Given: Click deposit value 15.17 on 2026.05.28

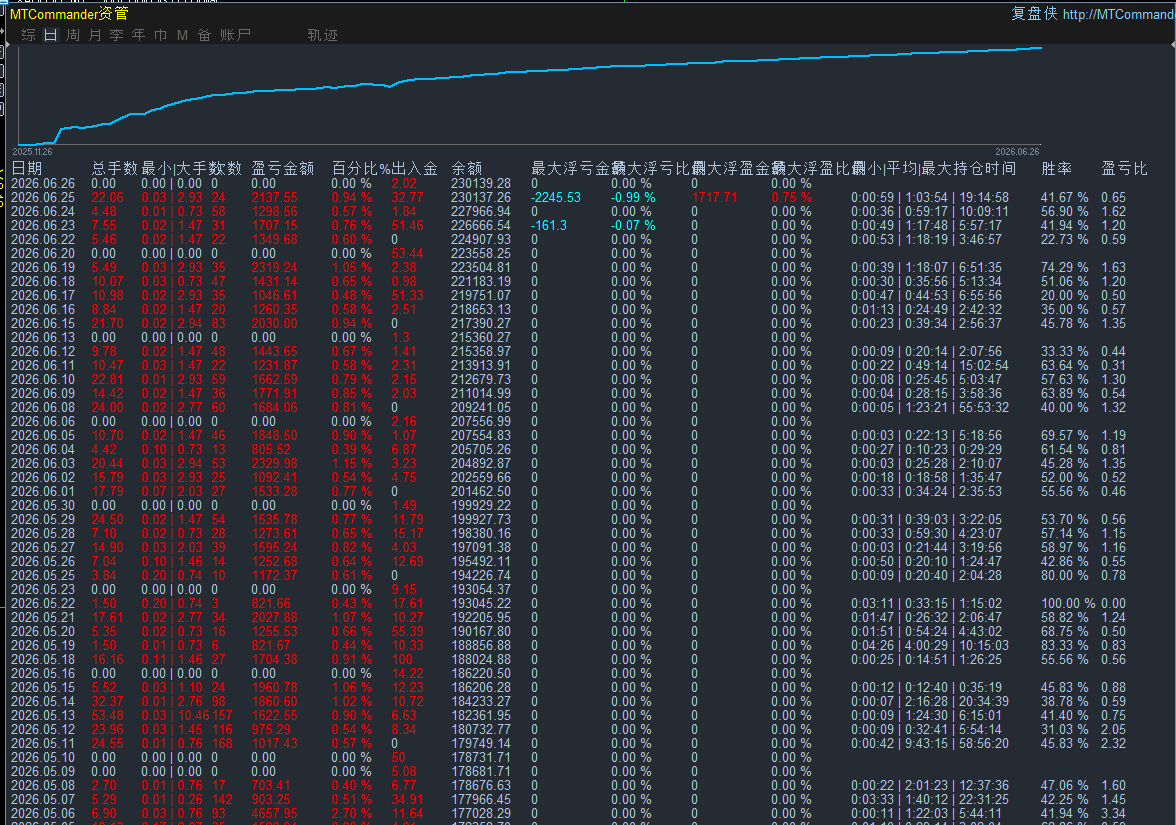Looking at the screenshot, I should [407, 534].
